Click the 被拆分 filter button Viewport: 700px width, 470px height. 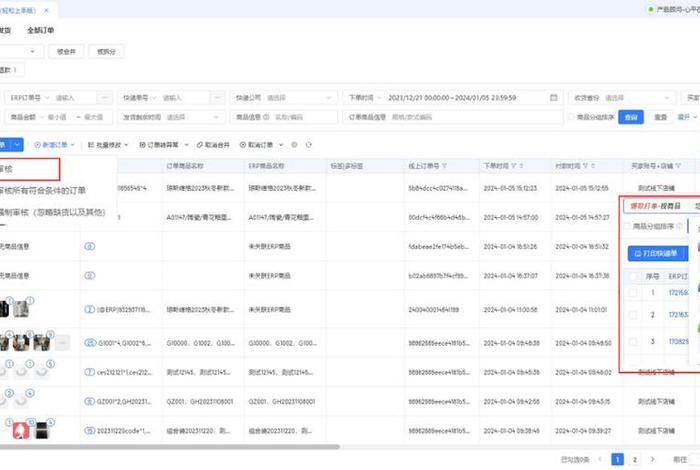click(106, 51)
